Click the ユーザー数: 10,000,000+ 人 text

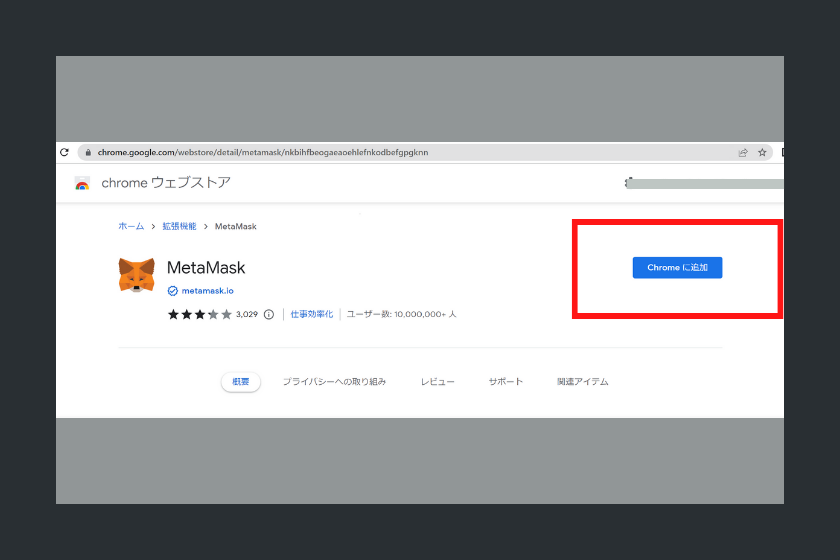401,314
